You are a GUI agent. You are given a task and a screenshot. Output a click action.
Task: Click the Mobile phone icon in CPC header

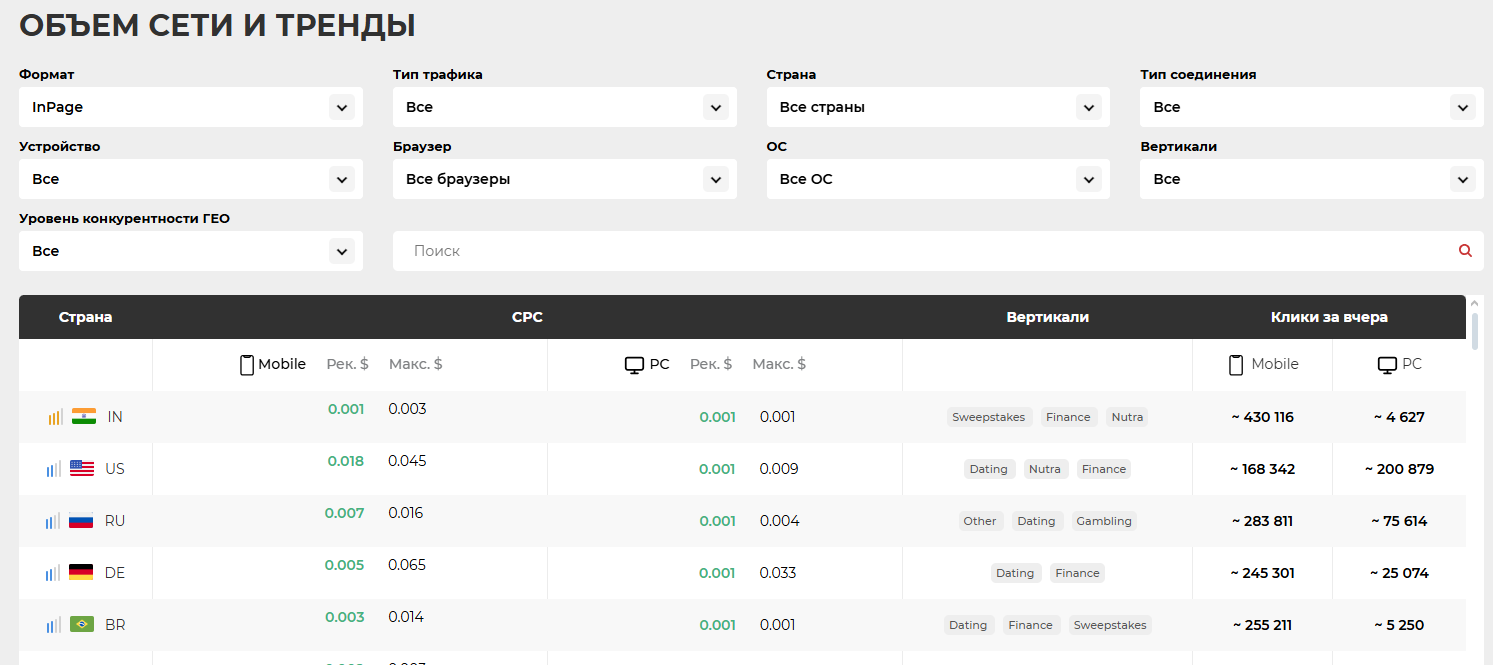(x=247, y=365)
